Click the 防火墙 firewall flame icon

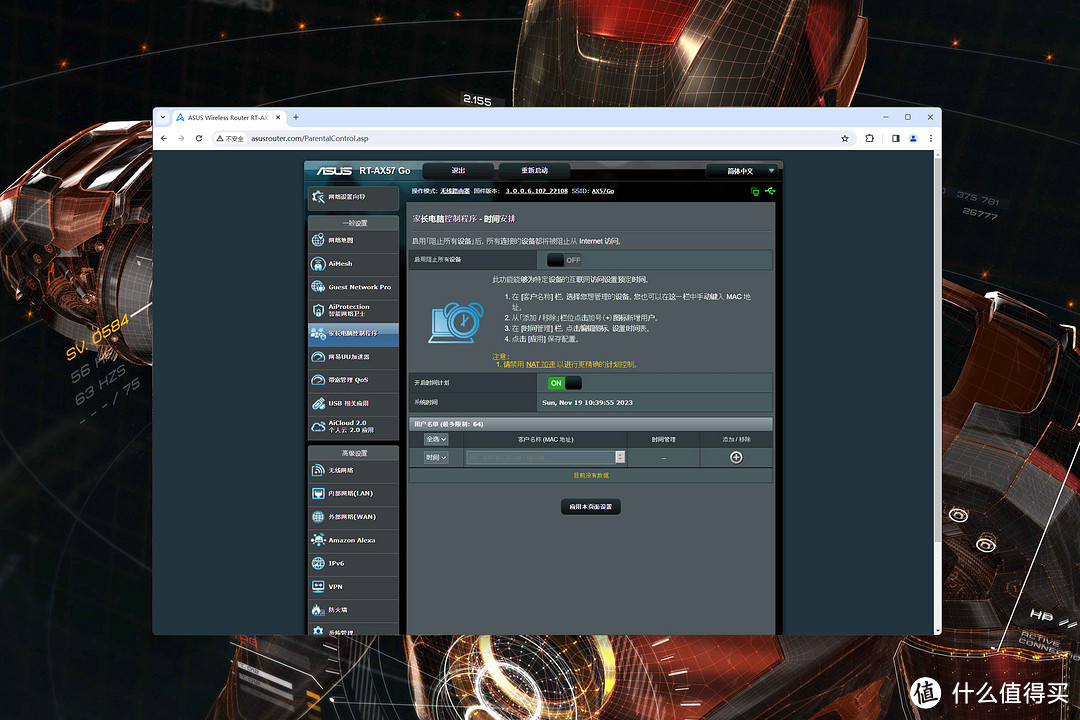coord(318,610)
